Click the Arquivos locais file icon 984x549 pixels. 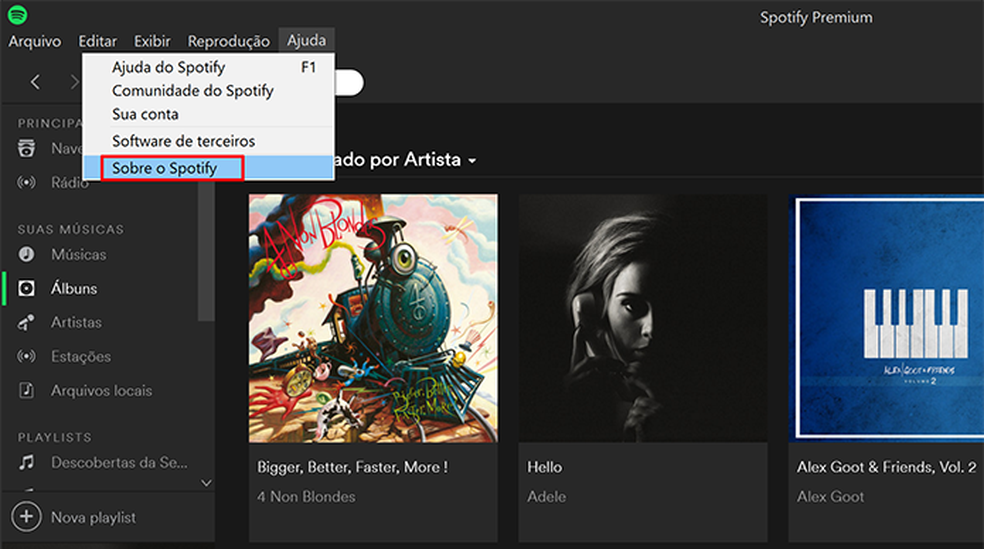(x=26, y=390)
